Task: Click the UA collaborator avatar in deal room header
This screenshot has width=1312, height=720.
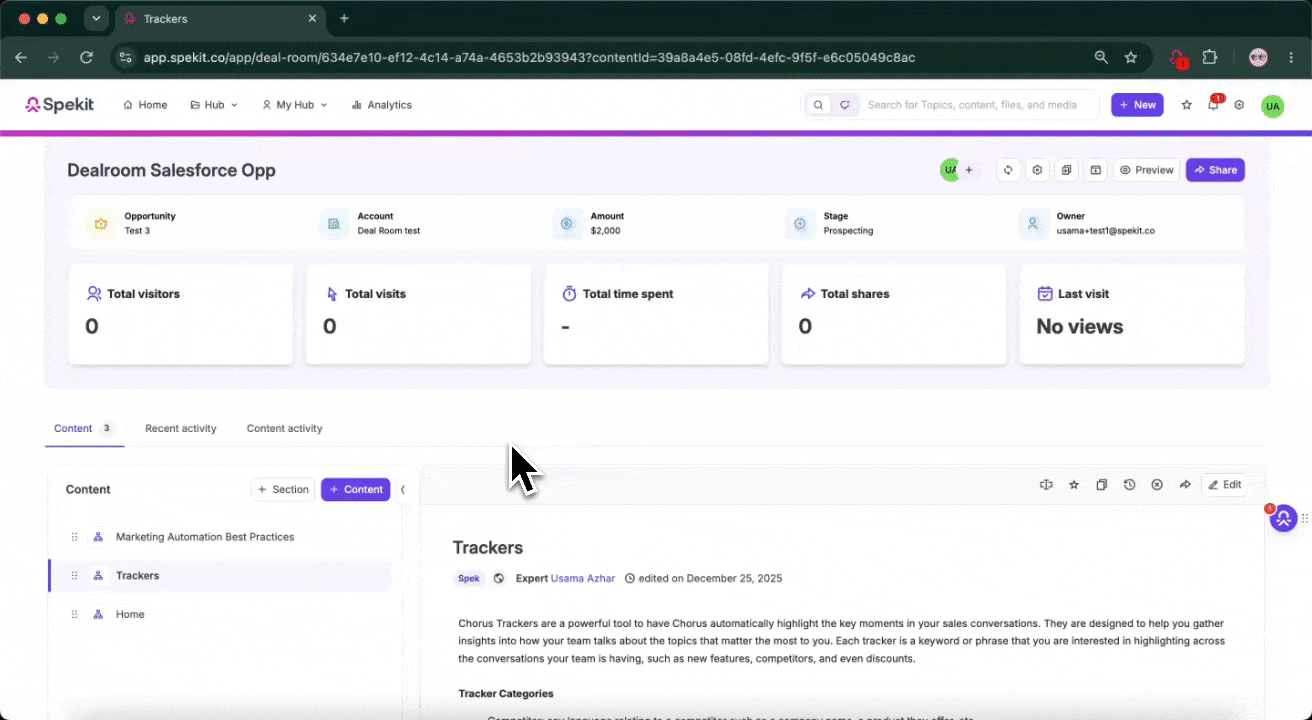Action: (949, 170)
